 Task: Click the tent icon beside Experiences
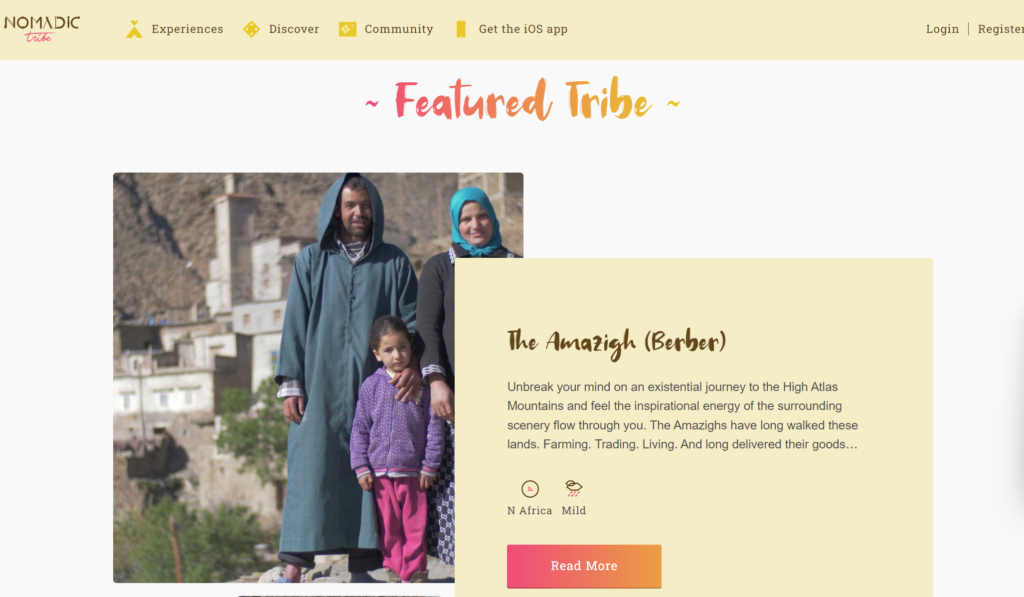(x=134, y=29)
